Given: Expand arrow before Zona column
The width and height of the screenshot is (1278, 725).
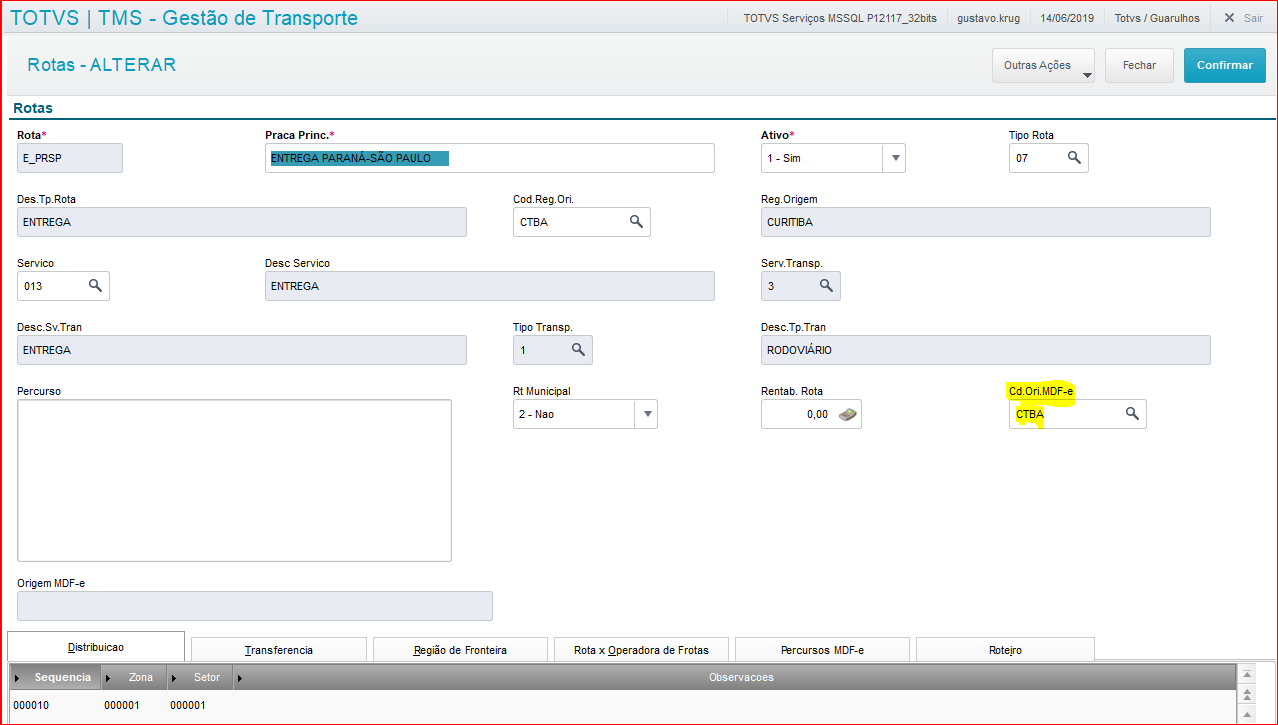Looking at the screenshot, I should (109, 678).
